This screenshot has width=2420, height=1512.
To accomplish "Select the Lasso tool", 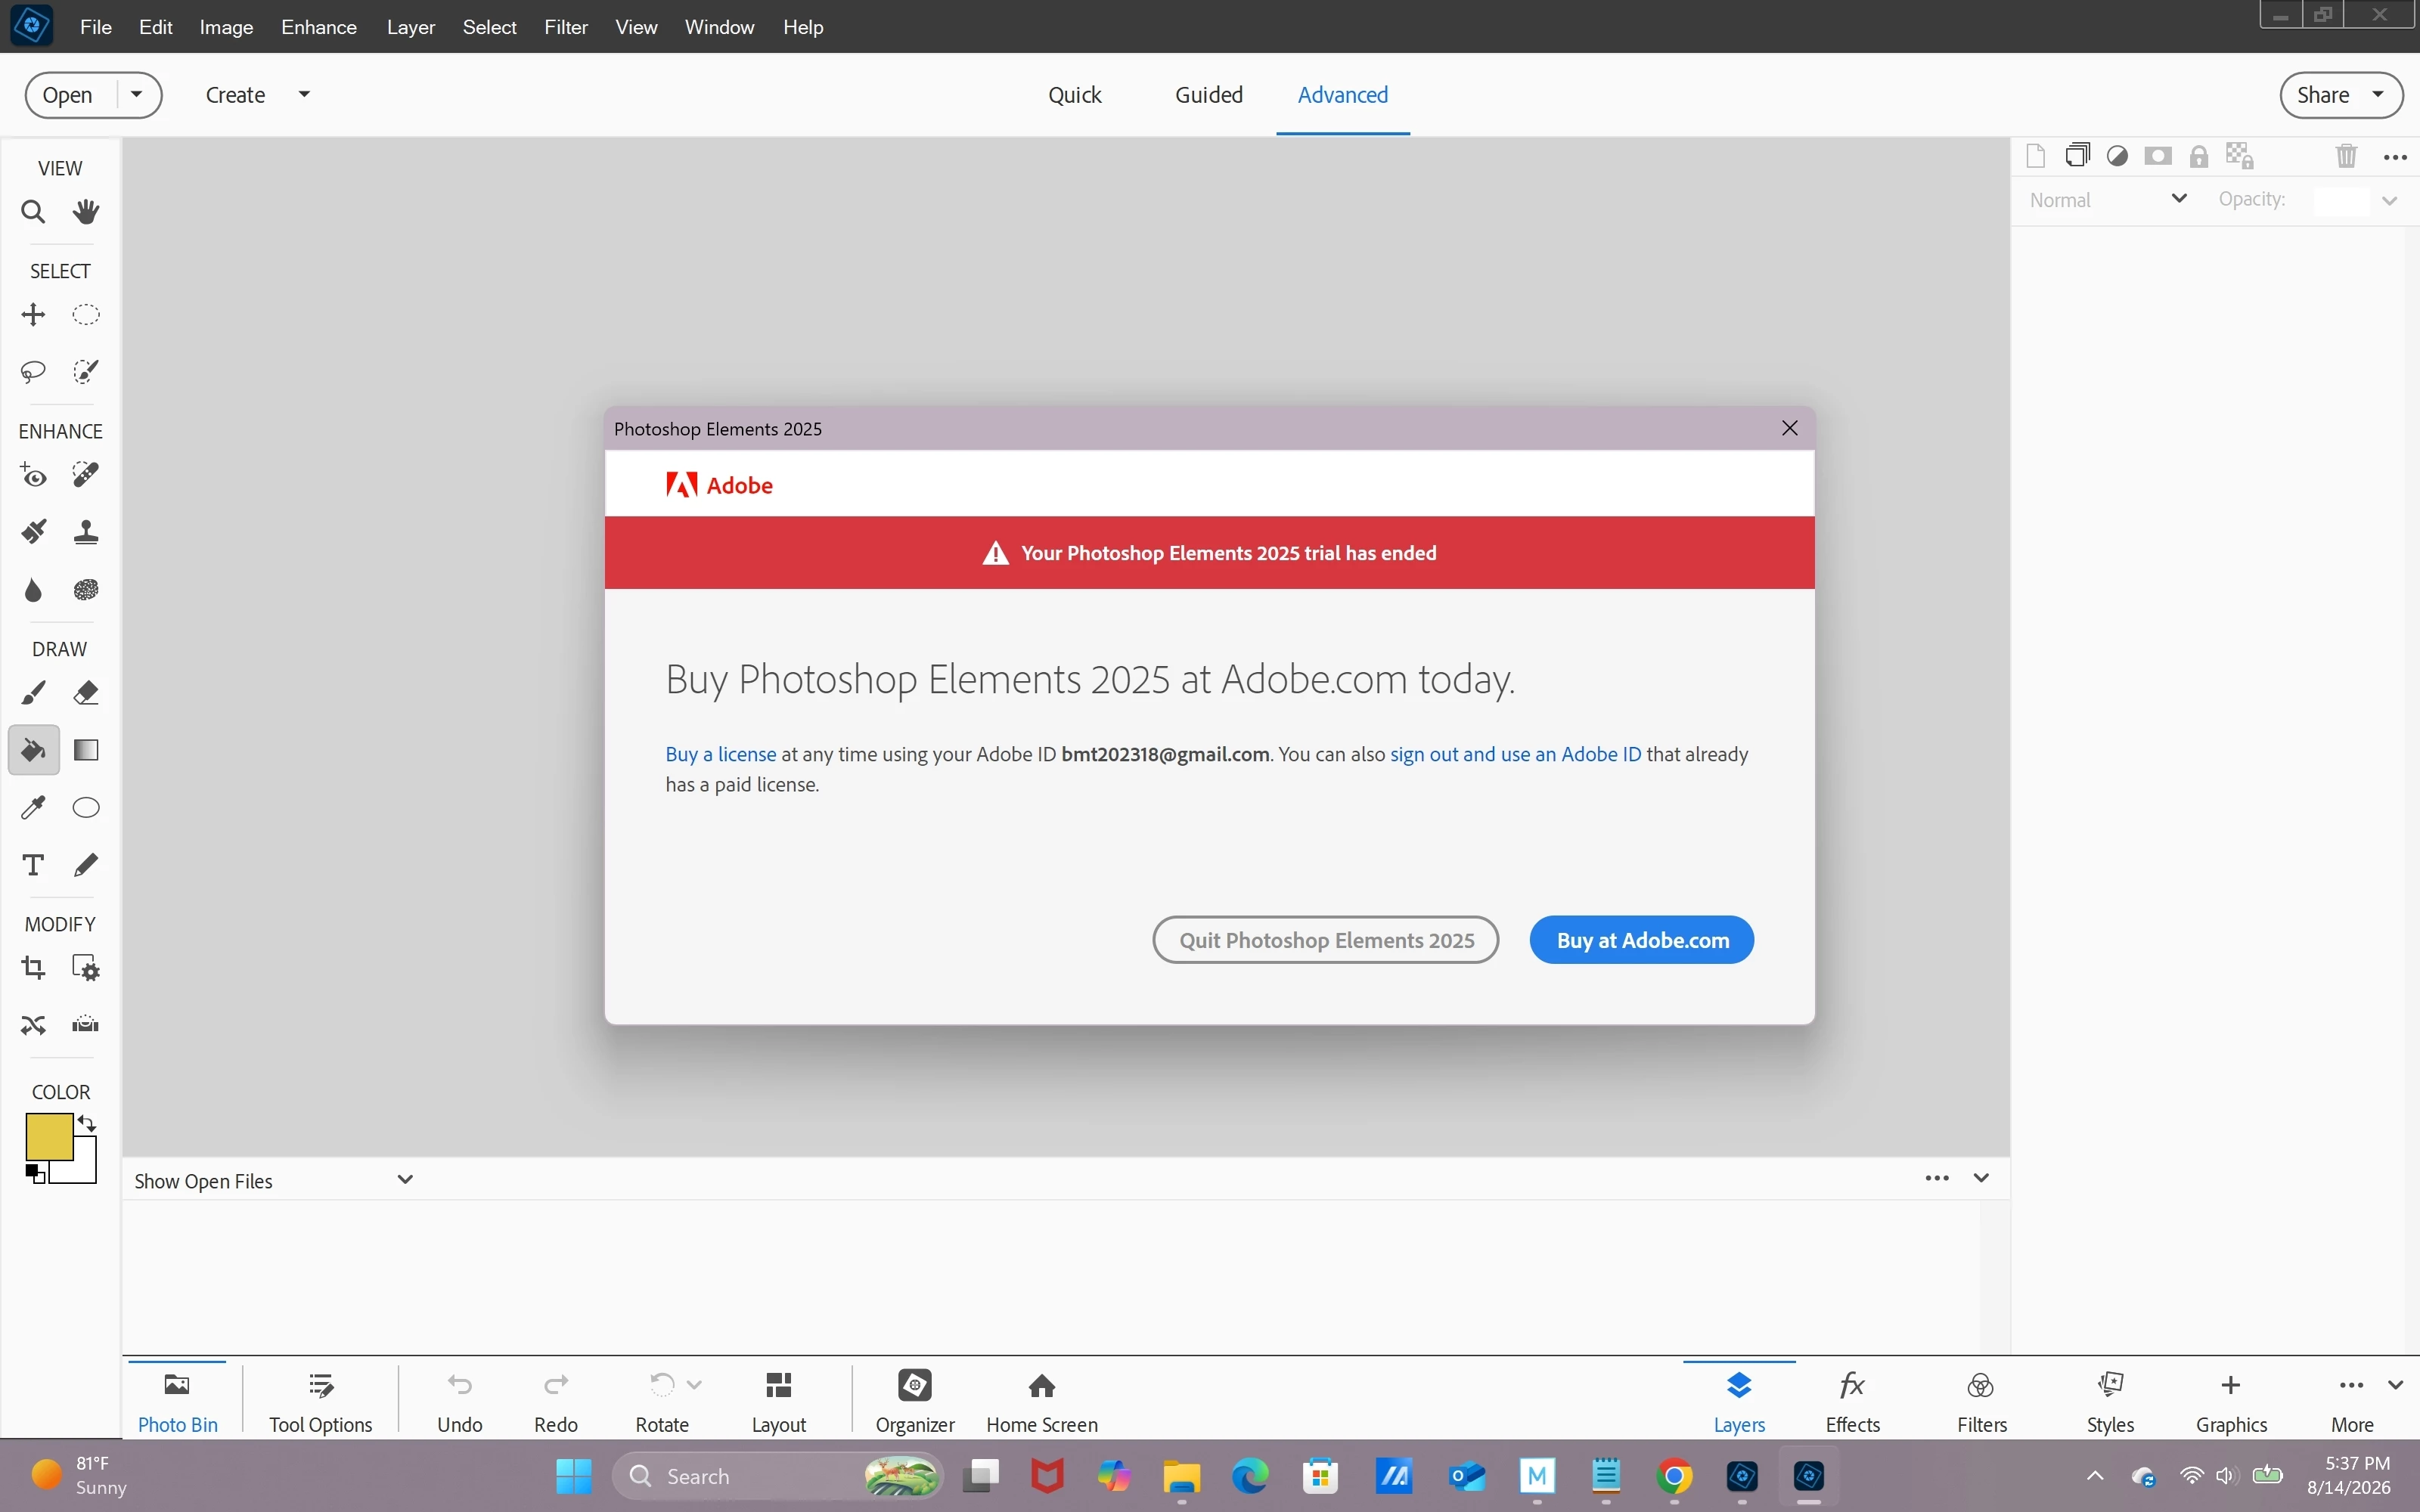I will click(33, 372).
